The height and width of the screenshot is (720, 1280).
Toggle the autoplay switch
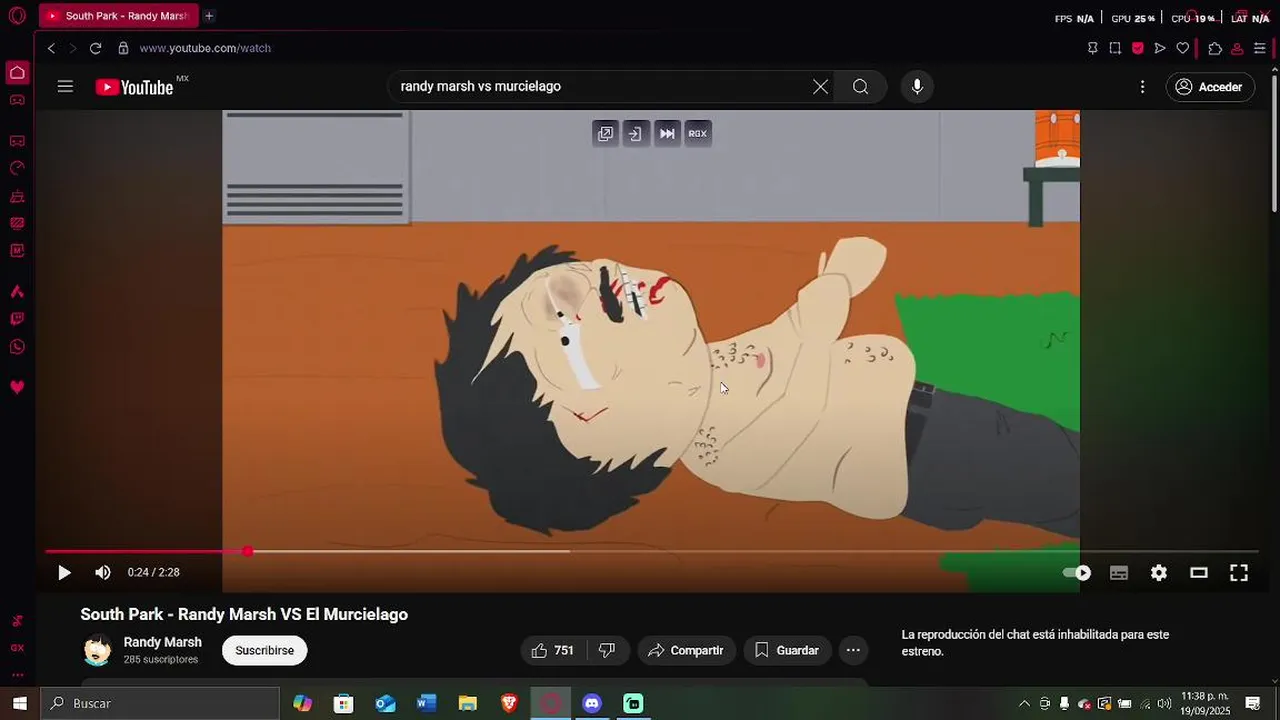(x=1077, y=573)
